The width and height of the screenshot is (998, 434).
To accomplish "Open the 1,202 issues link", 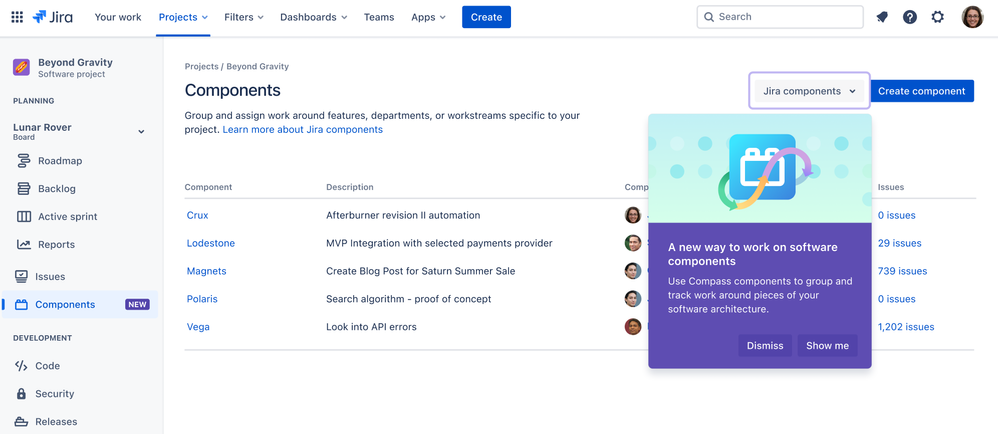I will tap(906, 327).
